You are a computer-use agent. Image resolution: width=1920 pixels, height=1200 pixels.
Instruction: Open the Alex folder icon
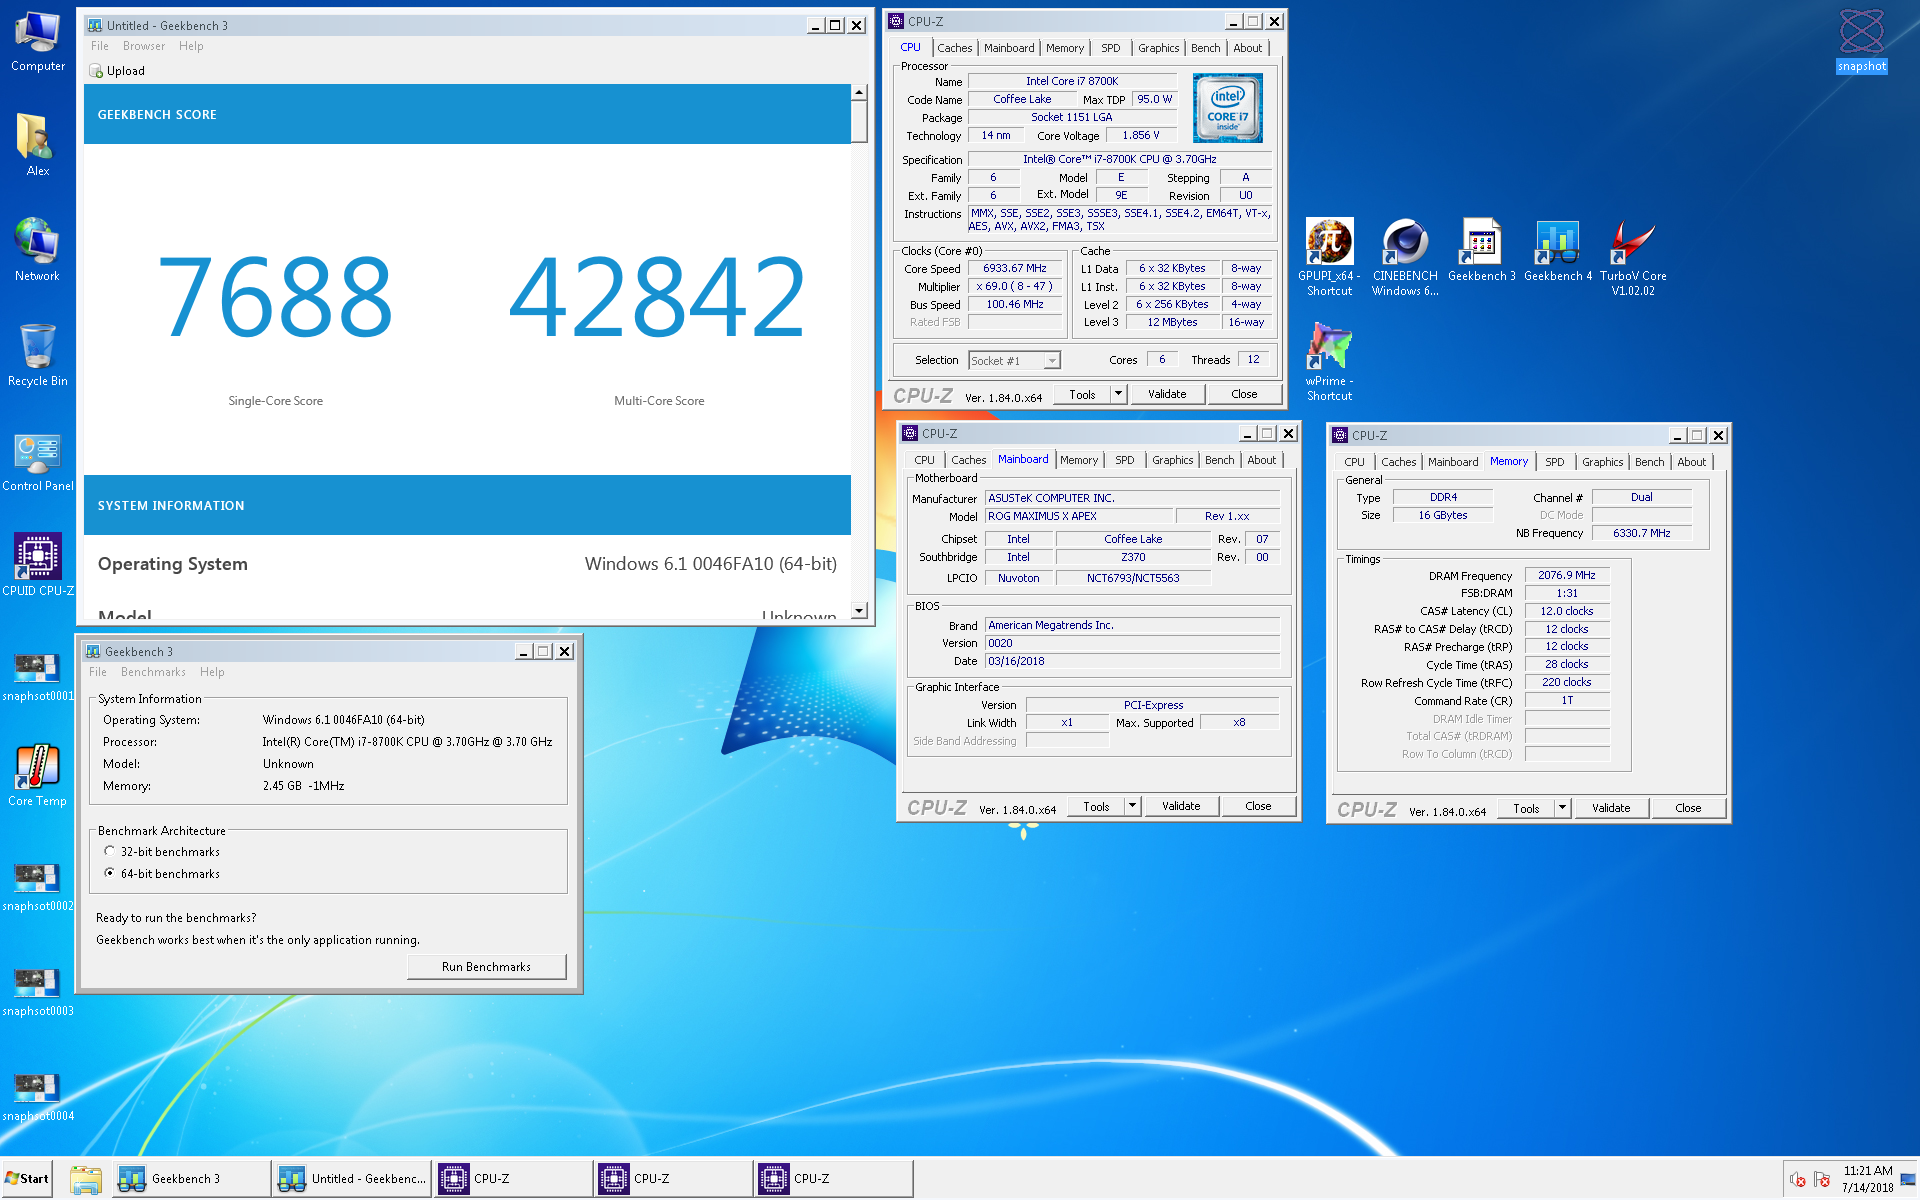[x=37, y=145]
